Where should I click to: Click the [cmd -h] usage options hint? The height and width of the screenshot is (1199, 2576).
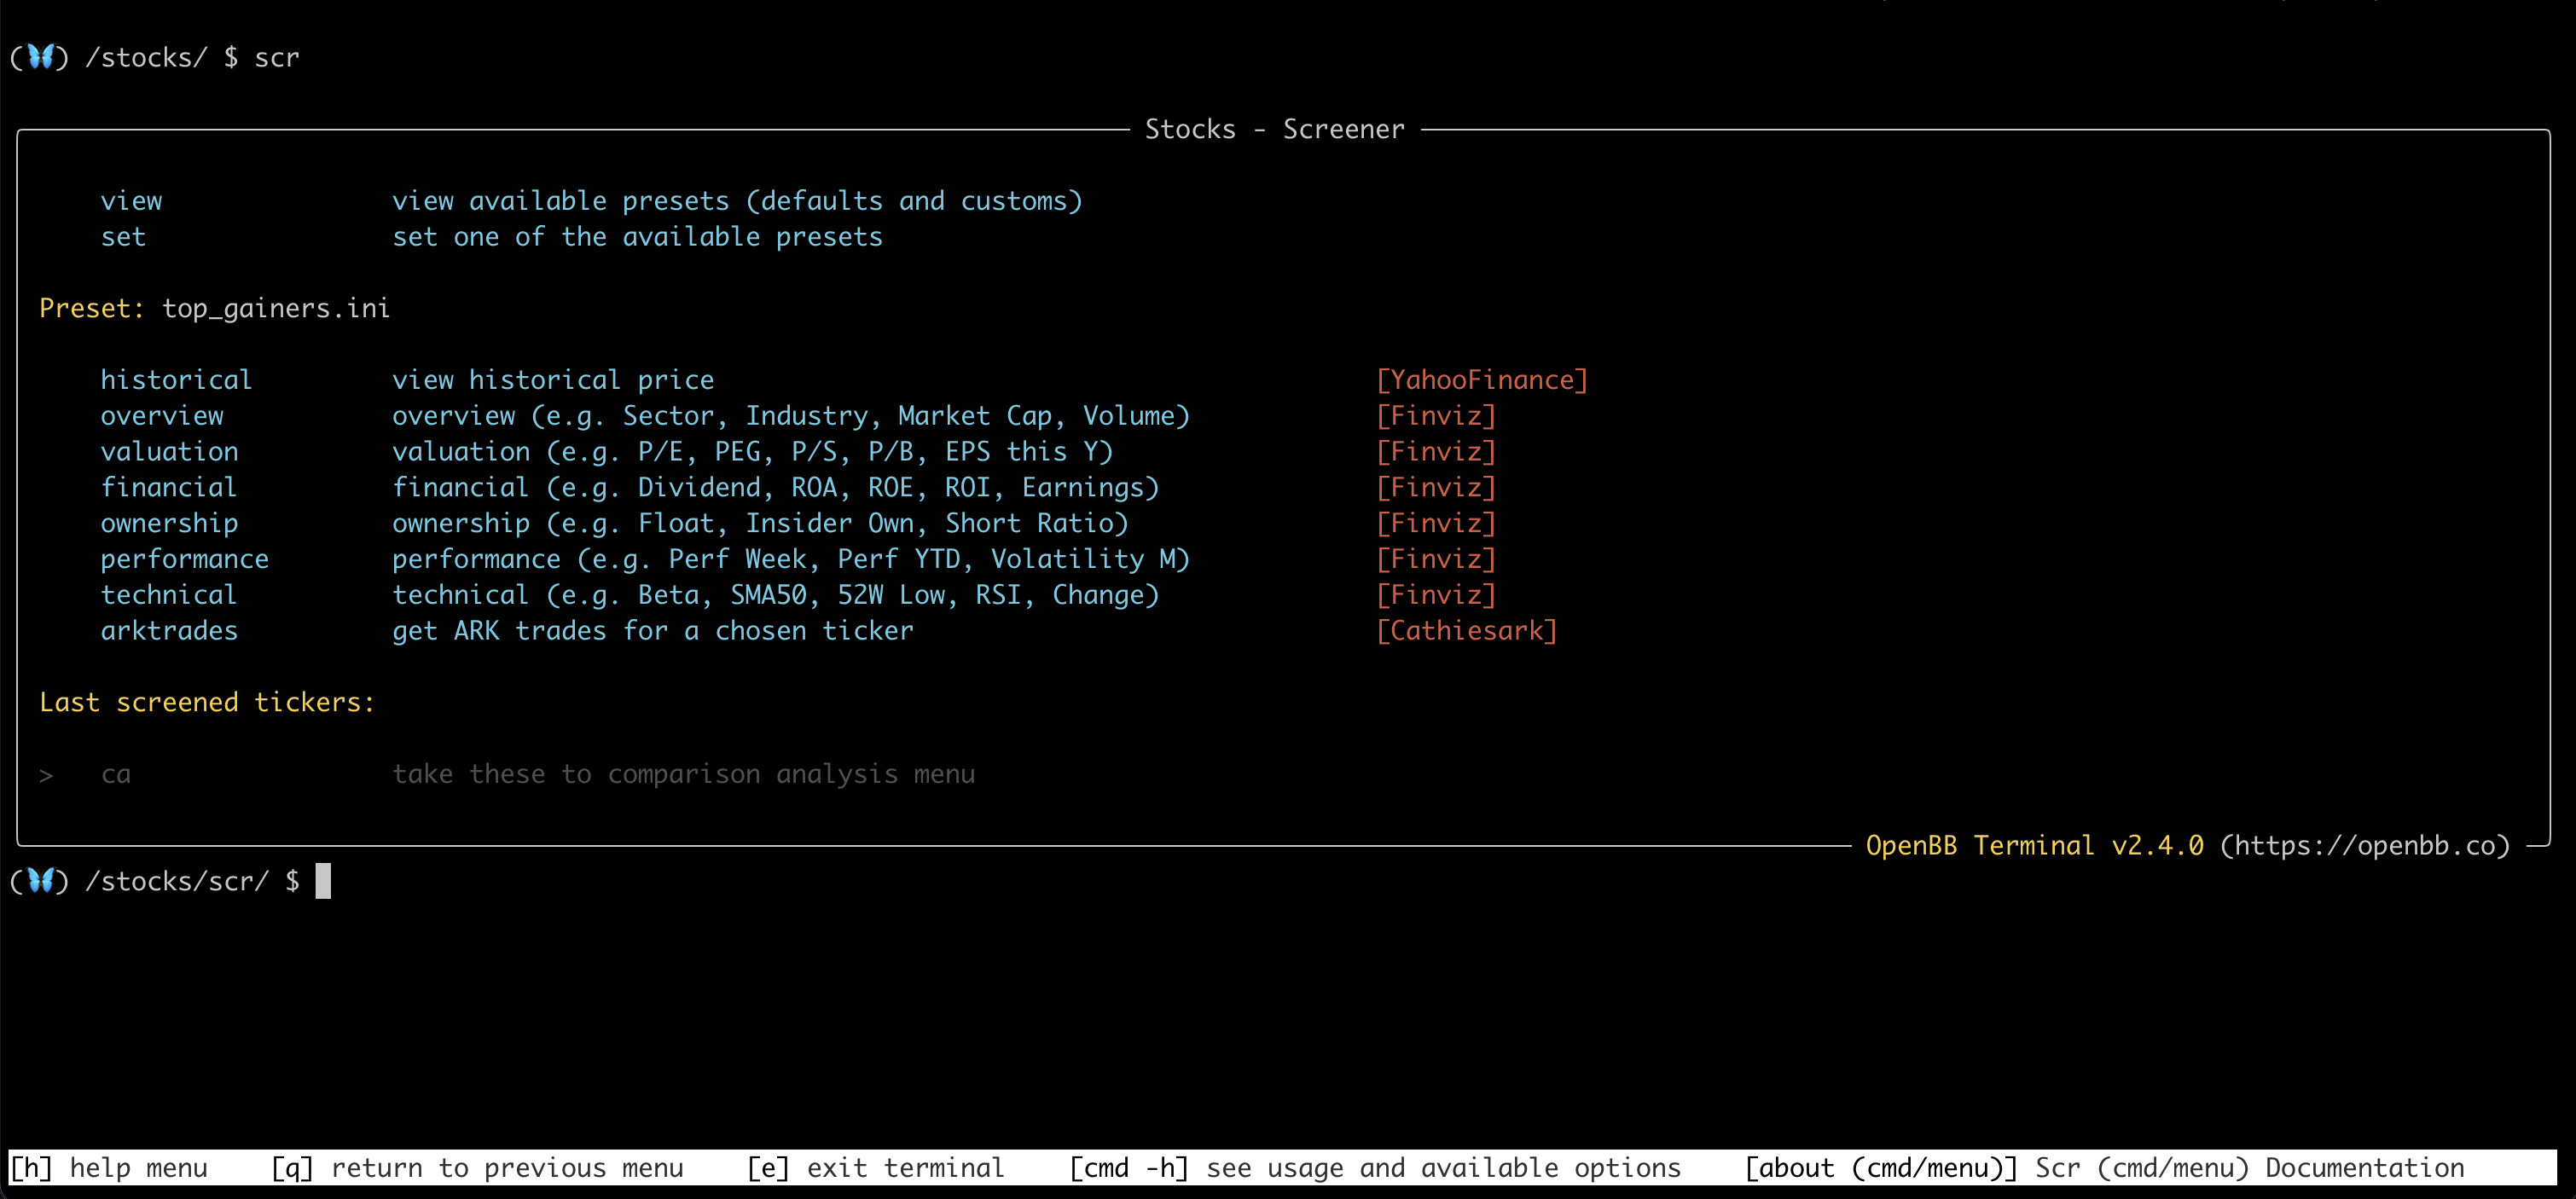coord(1375,1168)
